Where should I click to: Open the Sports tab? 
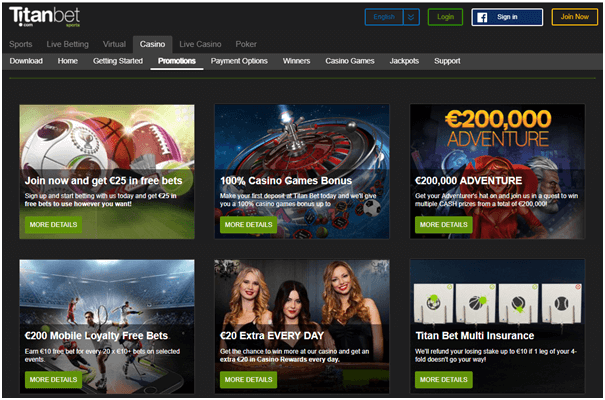(21, 44)
